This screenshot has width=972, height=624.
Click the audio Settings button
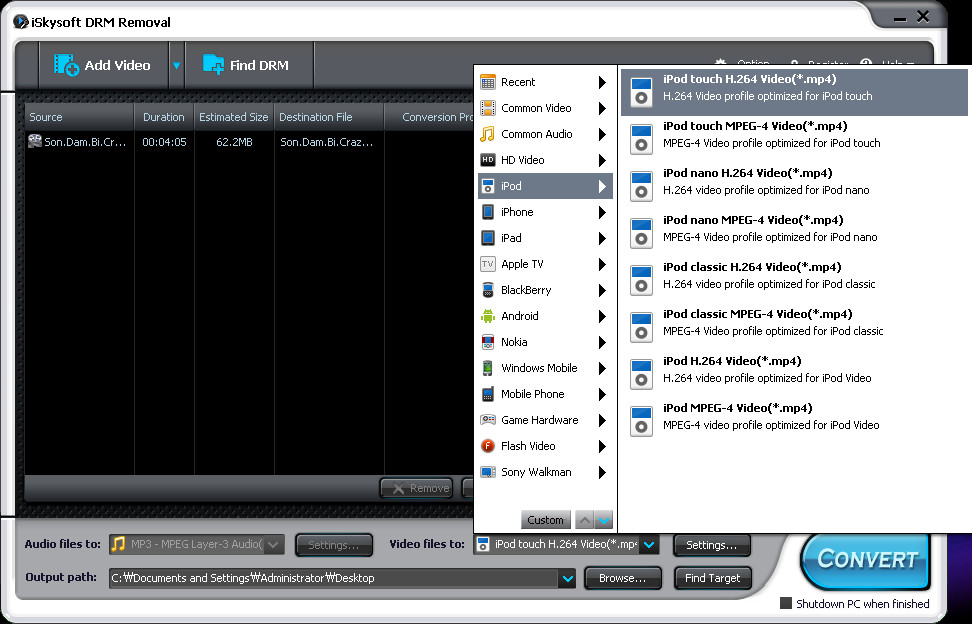pos(334,545)
